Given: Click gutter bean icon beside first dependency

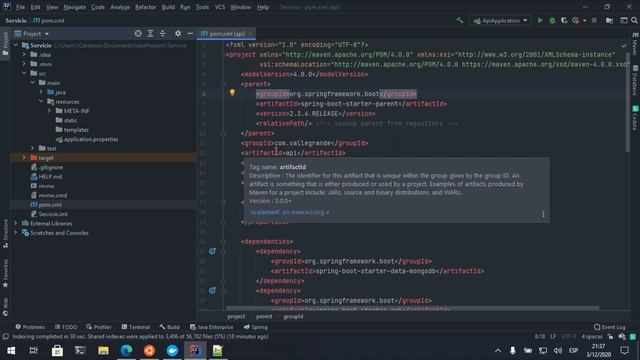Looking at the screenshot, I should pos(212,251).
